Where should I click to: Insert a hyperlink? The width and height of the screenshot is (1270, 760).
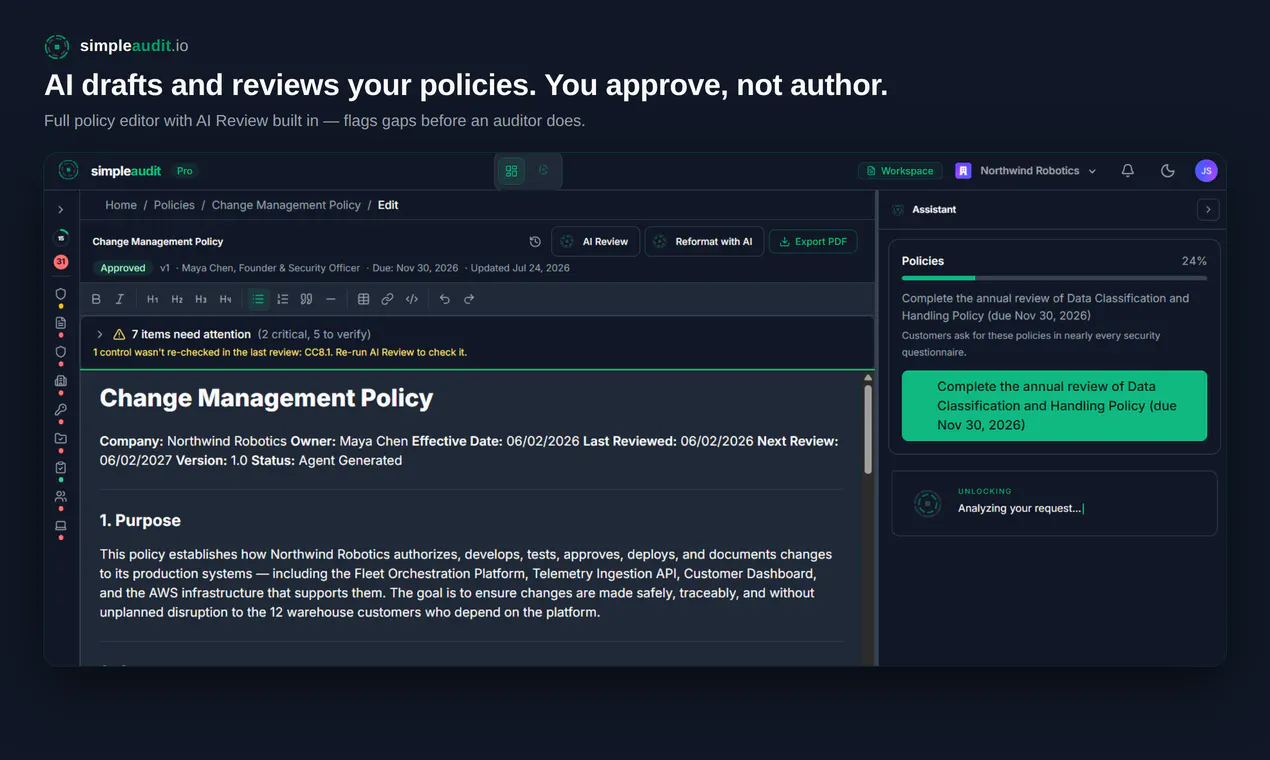[387, 299]
